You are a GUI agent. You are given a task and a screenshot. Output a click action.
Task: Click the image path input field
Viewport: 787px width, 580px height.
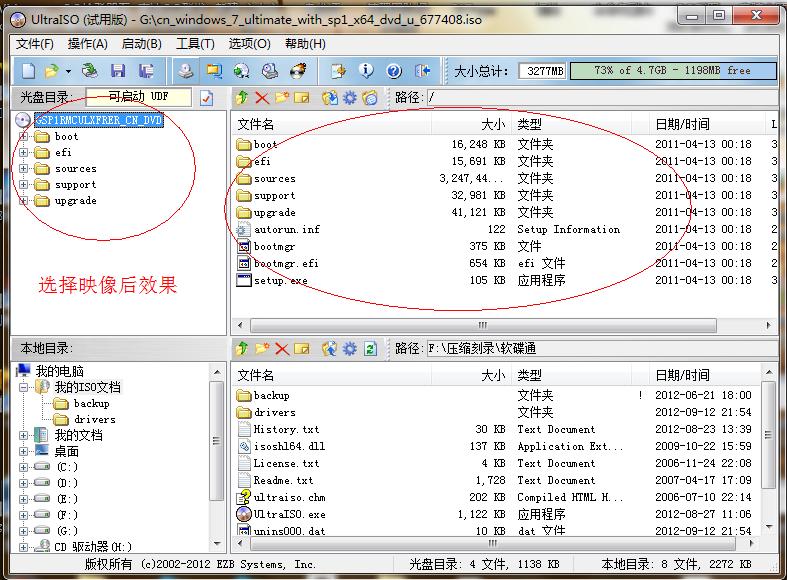pos(600,98)
